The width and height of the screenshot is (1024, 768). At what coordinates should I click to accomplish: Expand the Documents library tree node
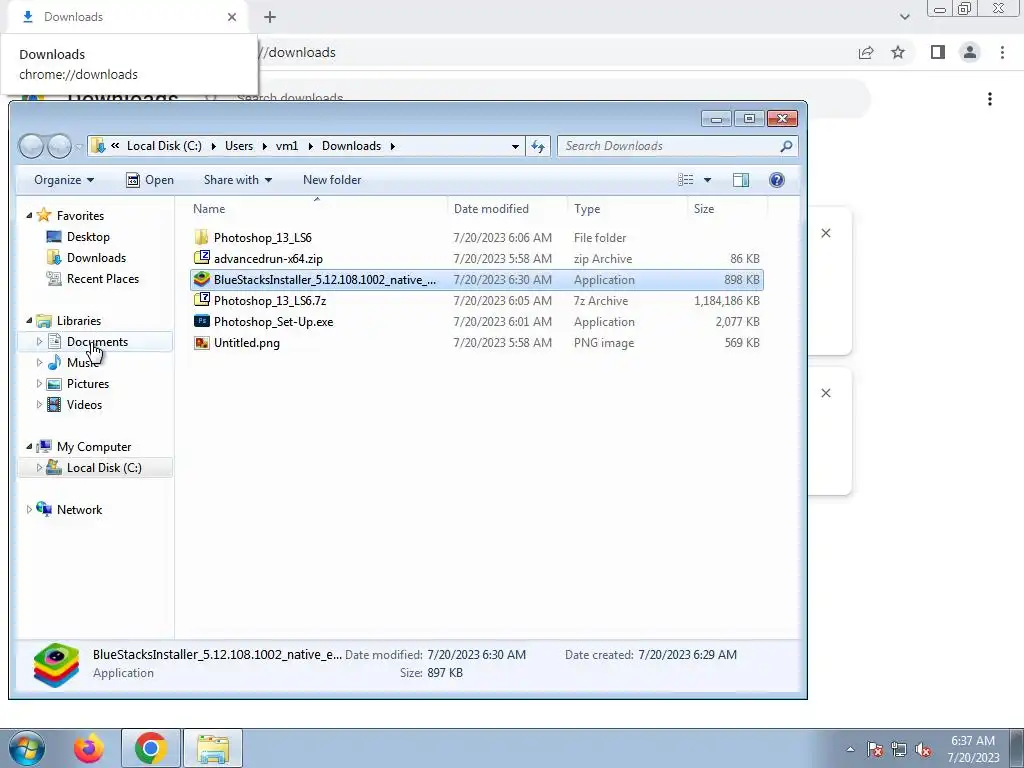click(x=39, y=342)
